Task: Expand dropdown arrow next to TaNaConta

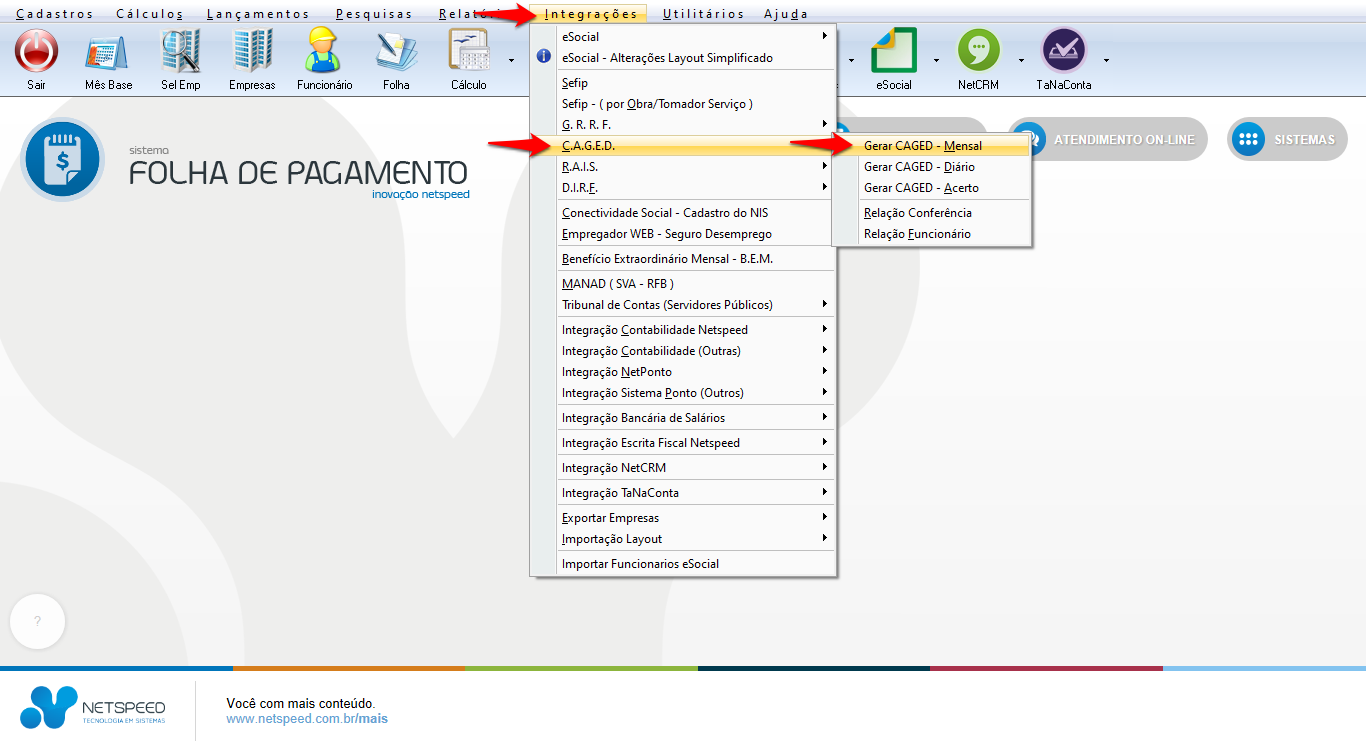Action: (x=1106, y=60)
